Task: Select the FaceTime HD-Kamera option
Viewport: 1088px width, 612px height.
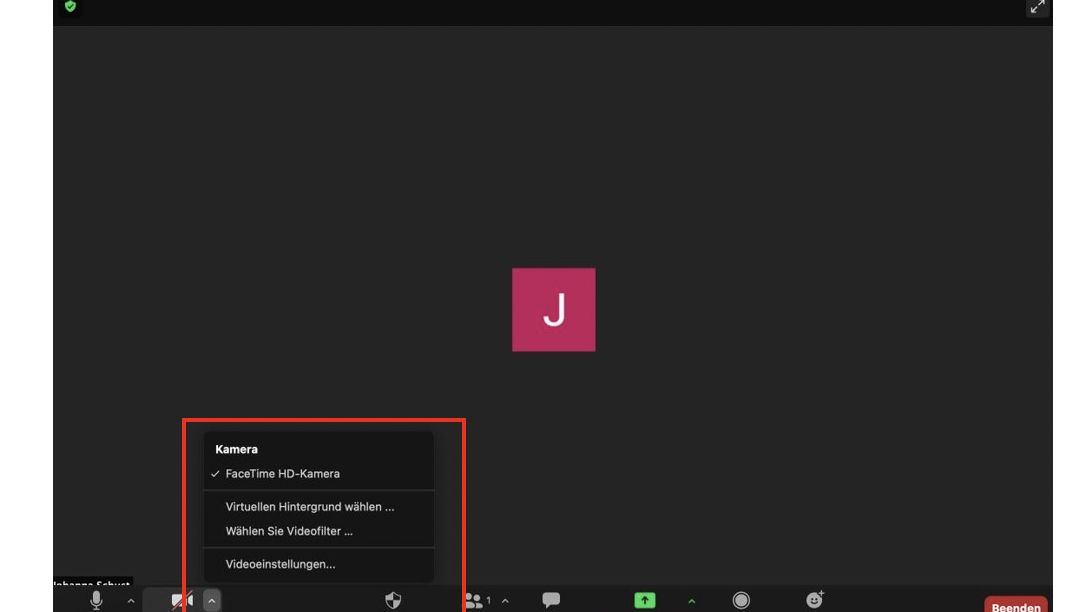Action: tap(282, 474)
